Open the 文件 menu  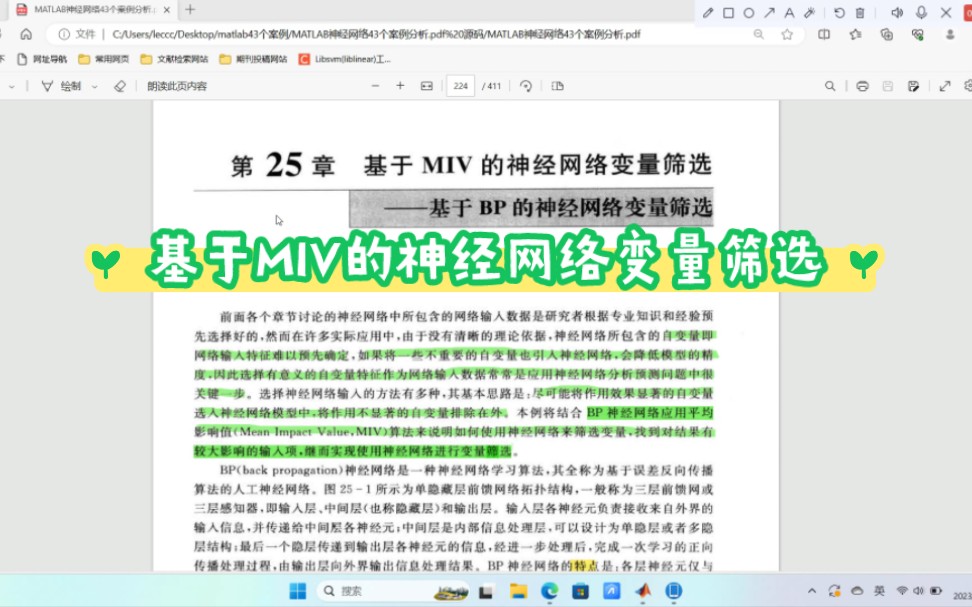pyautogui.click(x=80, y=33)
